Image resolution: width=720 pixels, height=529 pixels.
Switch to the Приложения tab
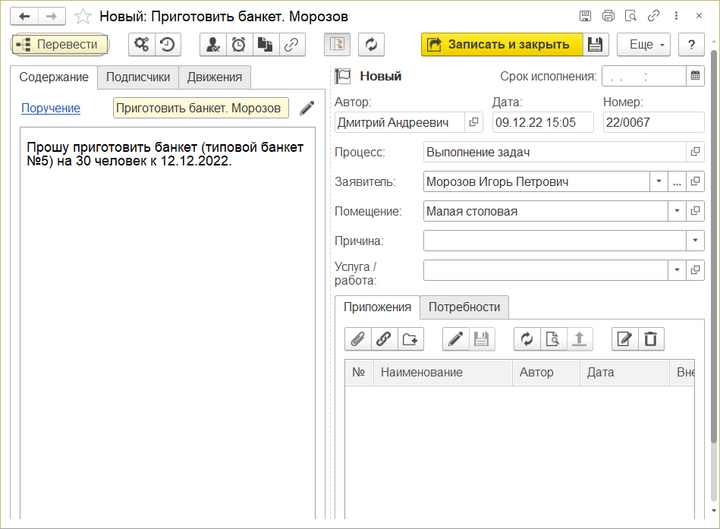coord(377,307)
